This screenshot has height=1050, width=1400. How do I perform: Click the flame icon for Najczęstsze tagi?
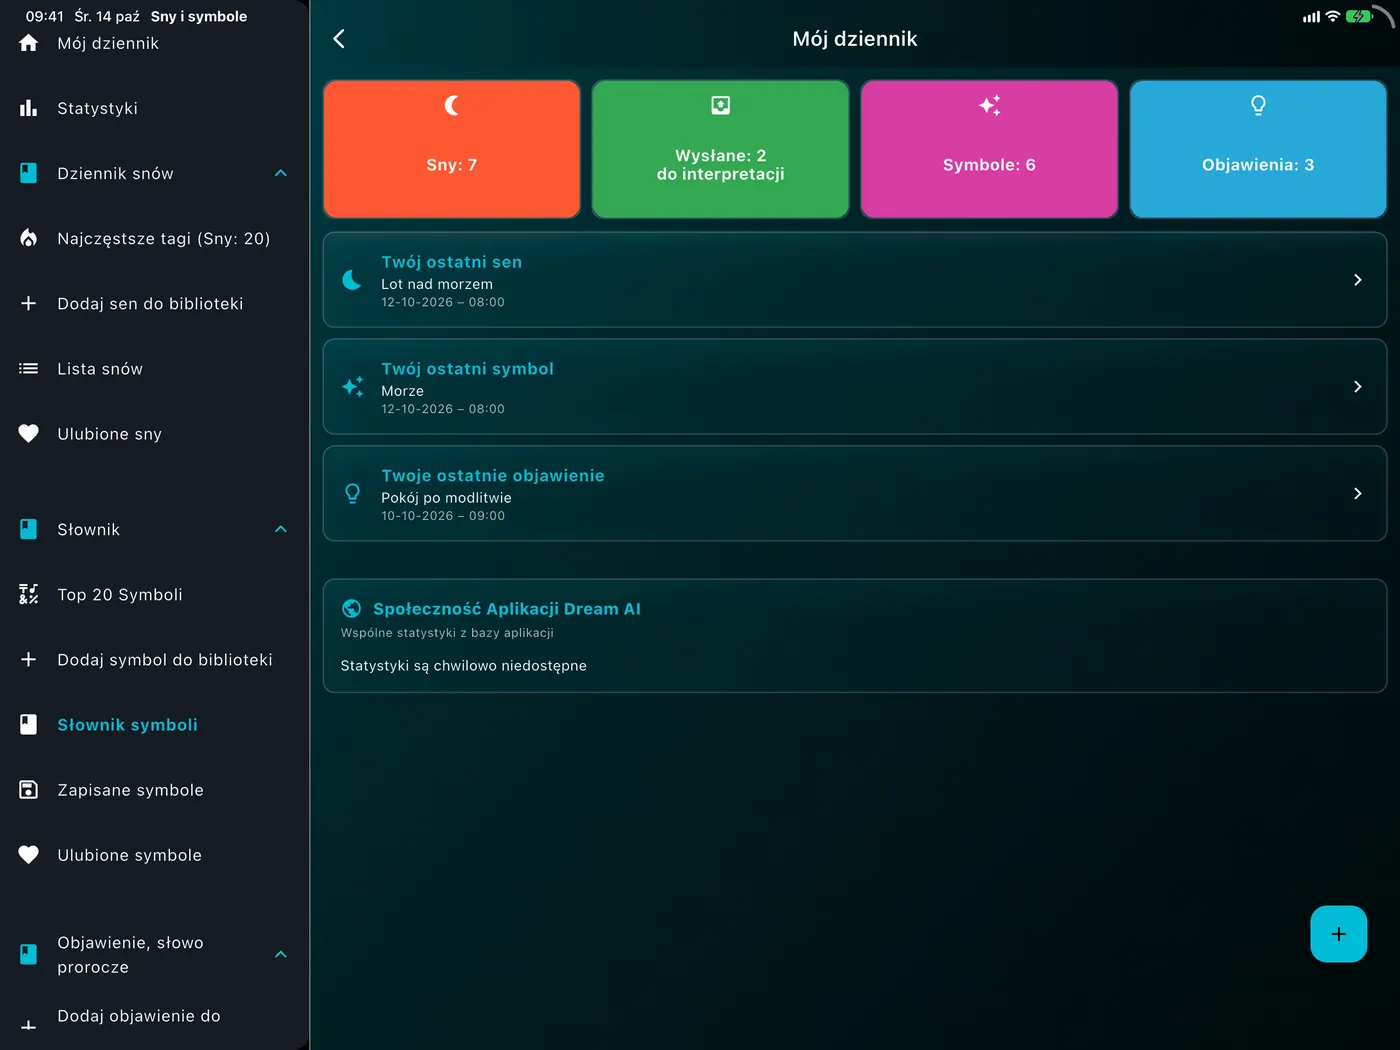[28, 238]
